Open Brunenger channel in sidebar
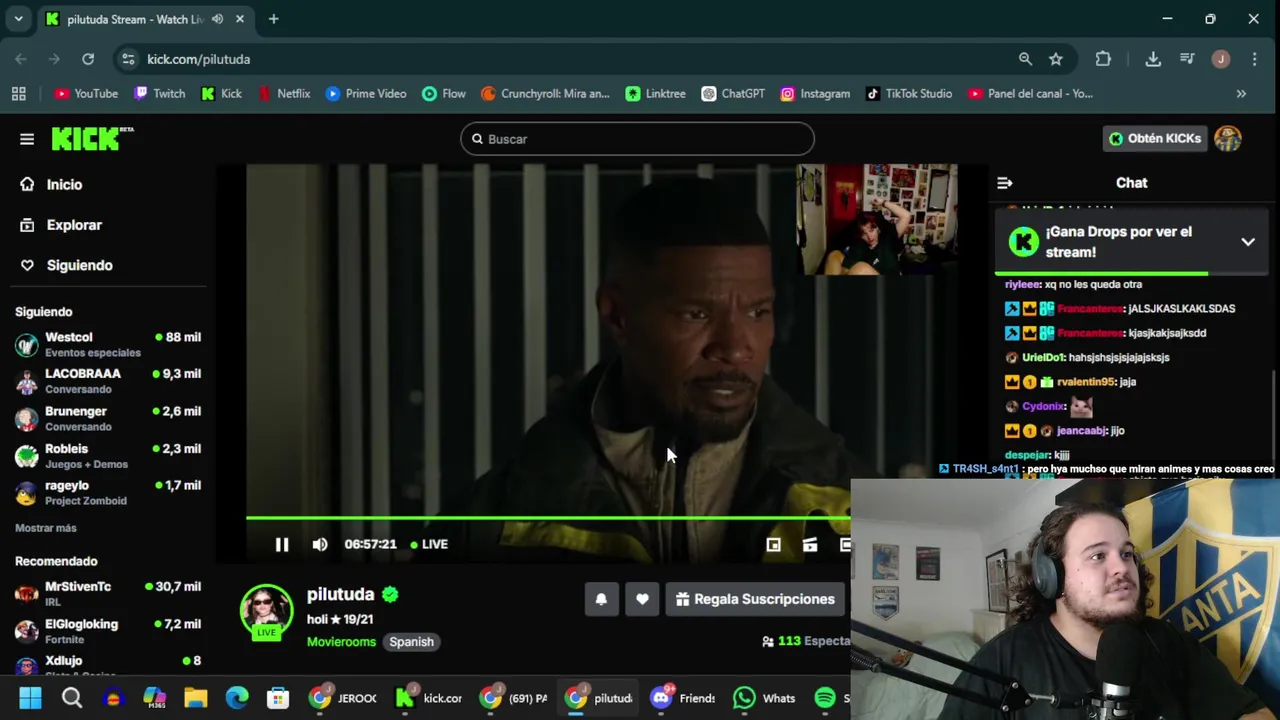The width and height of the screenshot is (1280, 720). click(108, 418)
